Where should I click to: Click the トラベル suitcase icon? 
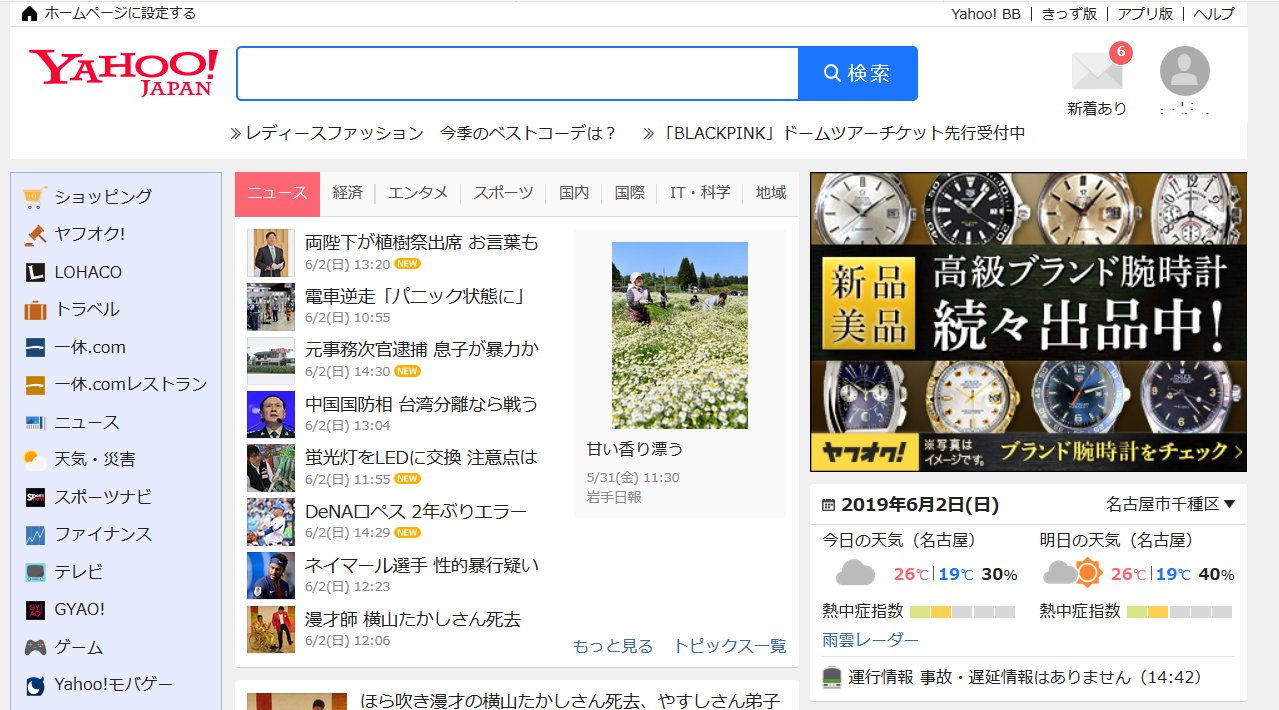point(35,309)
